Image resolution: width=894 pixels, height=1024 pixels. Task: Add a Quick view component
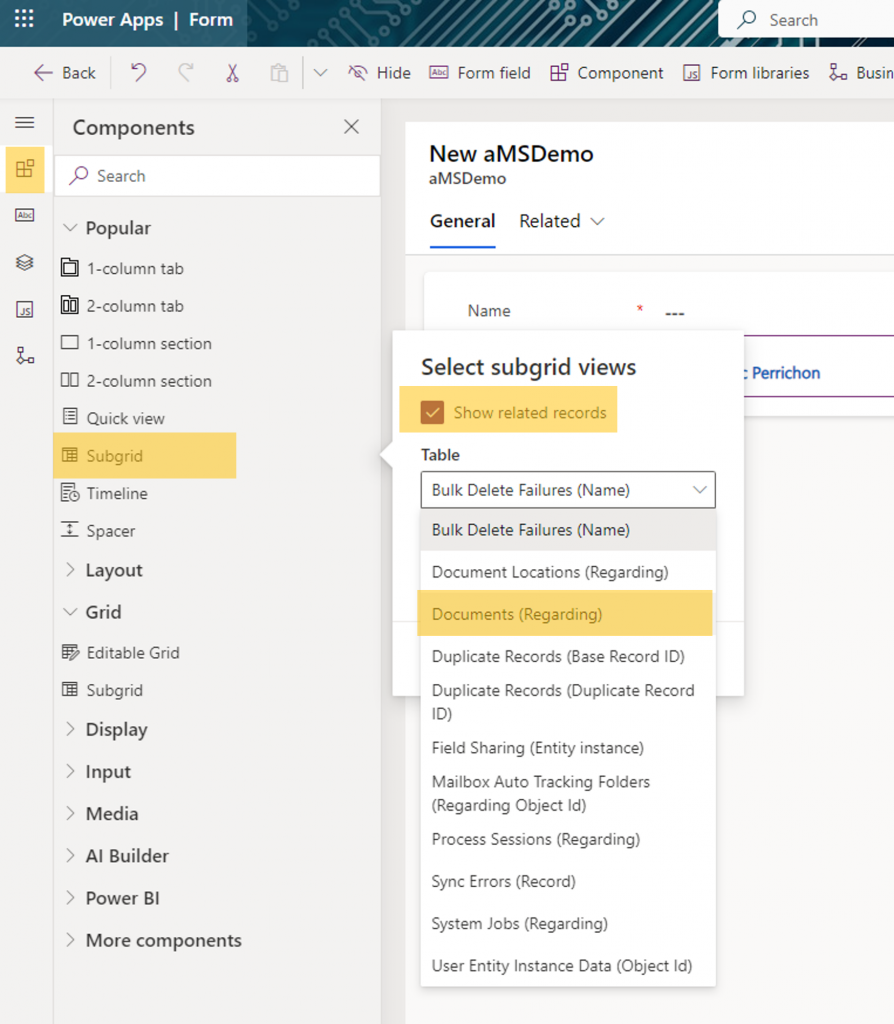click(113, 418)
